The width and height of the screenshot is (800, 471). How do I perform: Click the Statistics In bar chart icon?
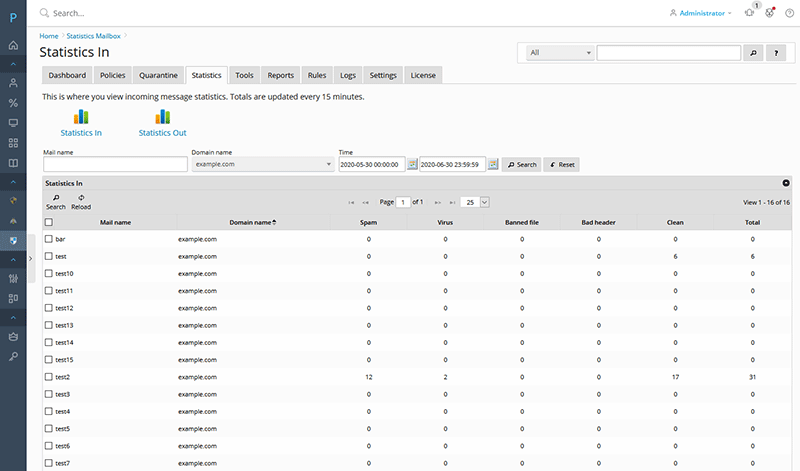[81, 117]
